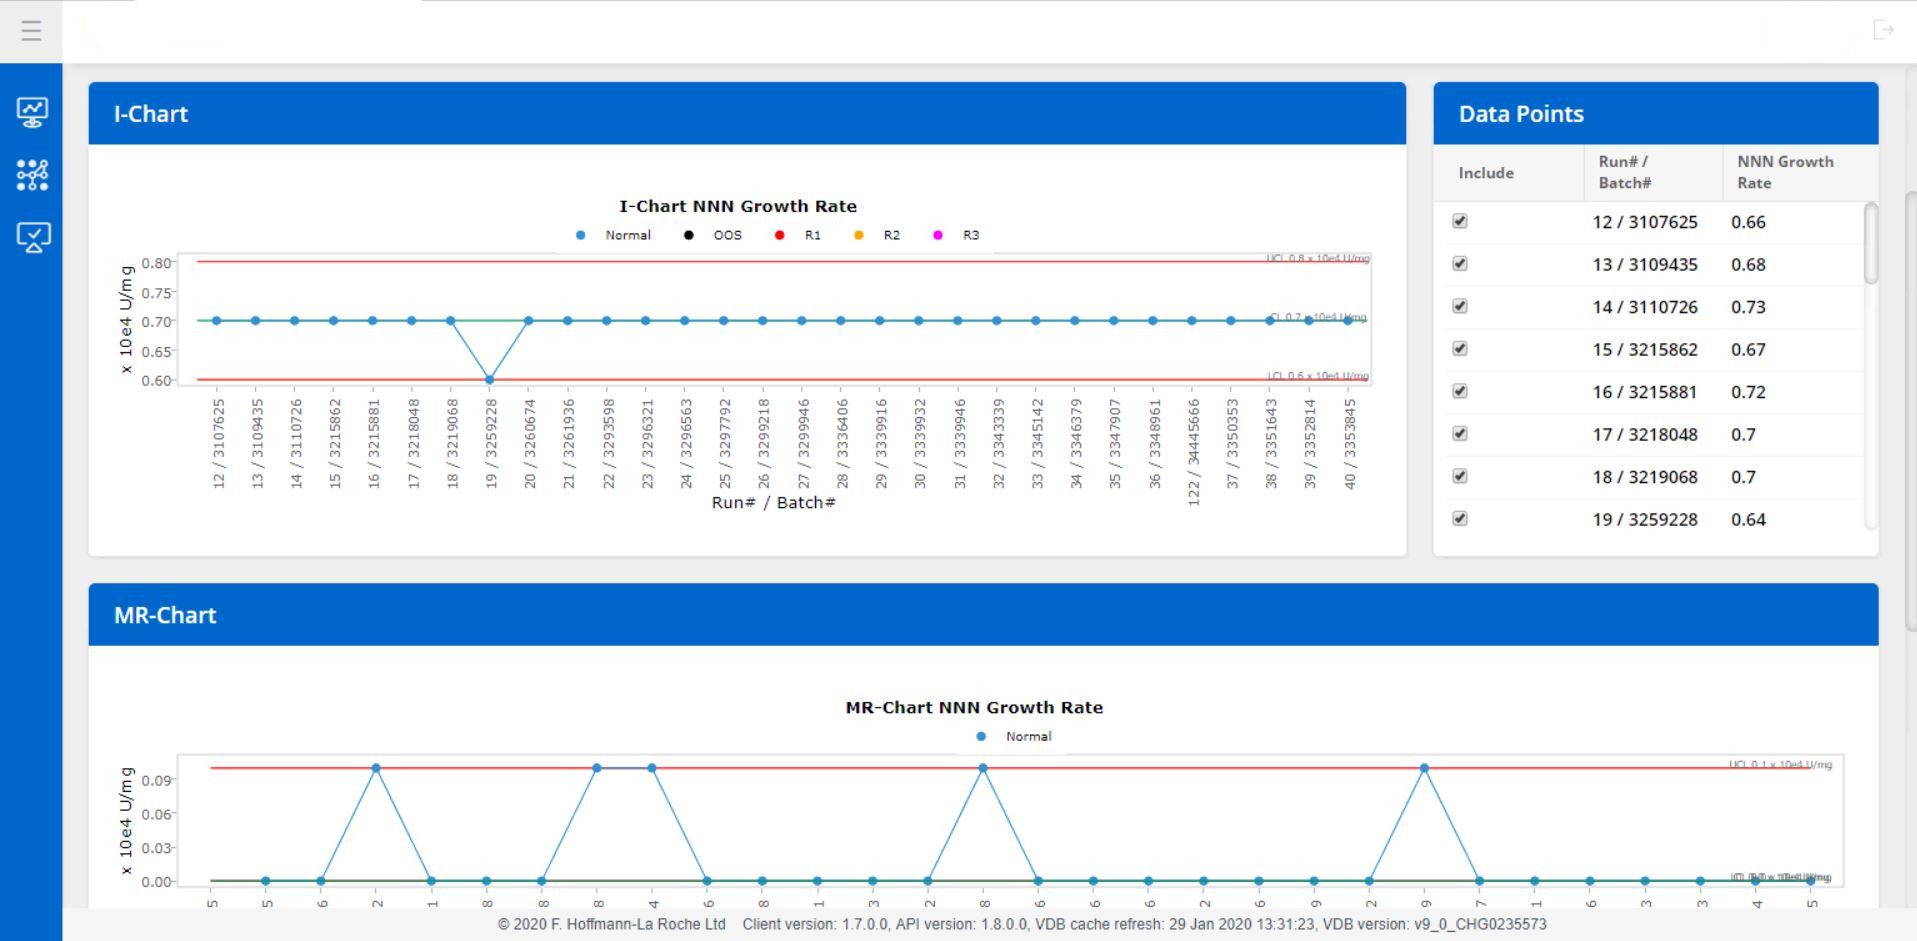Click the growth rate value 0.72
Image resolution: width=1917 pixels, height=941 pixels.
tap(1748, 392)
